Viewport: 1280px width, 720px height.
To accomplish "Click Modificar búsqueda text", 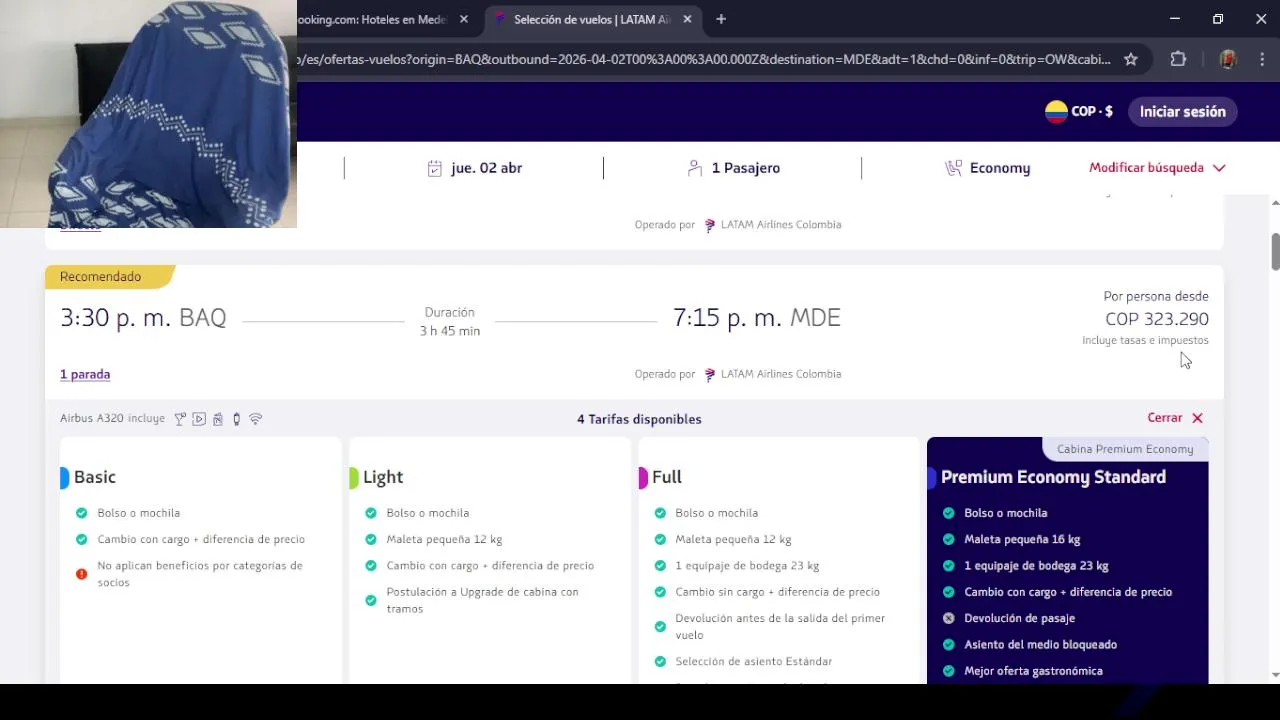I will (x=1146, y=168).
